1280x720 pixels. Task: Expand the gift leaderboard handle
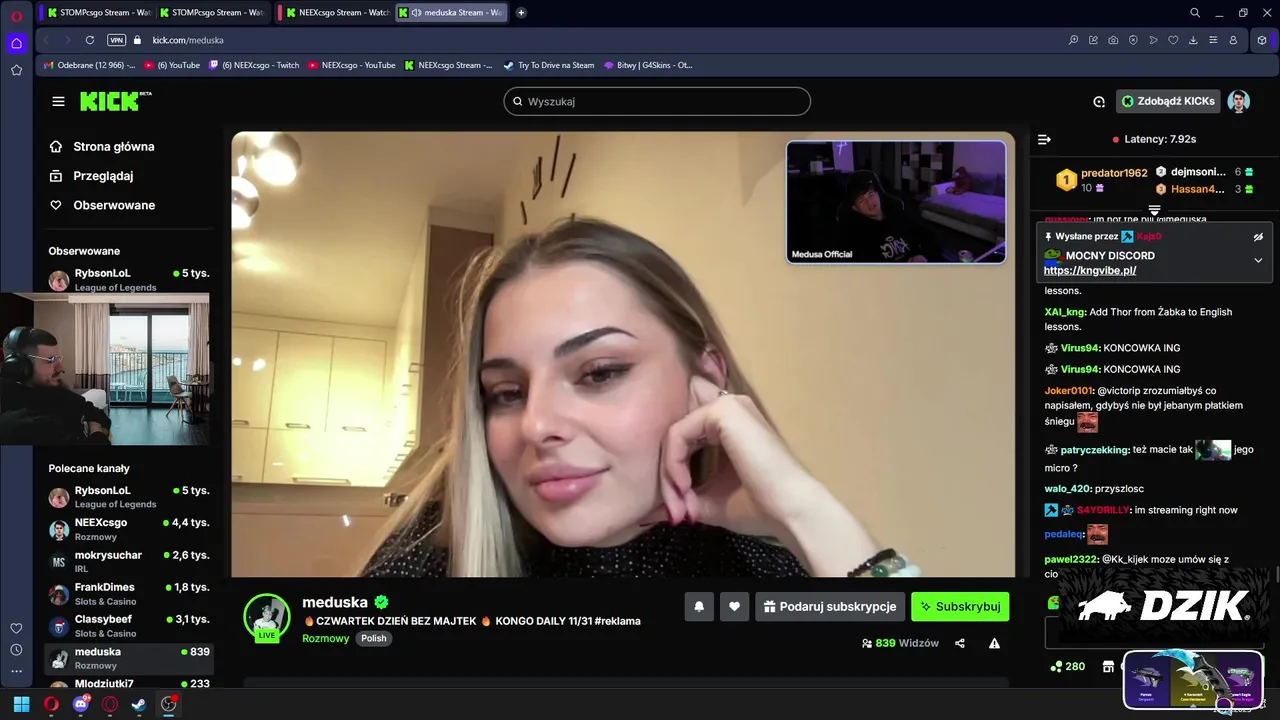coord(1154,210)
